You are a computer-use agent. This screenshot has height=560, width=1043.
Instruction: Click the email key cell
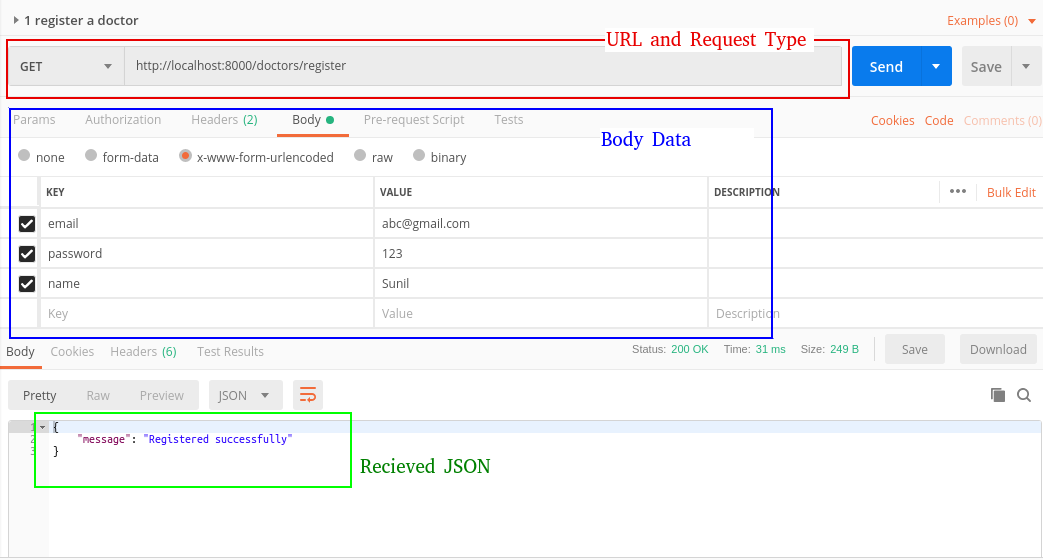(x=207, y=223)
